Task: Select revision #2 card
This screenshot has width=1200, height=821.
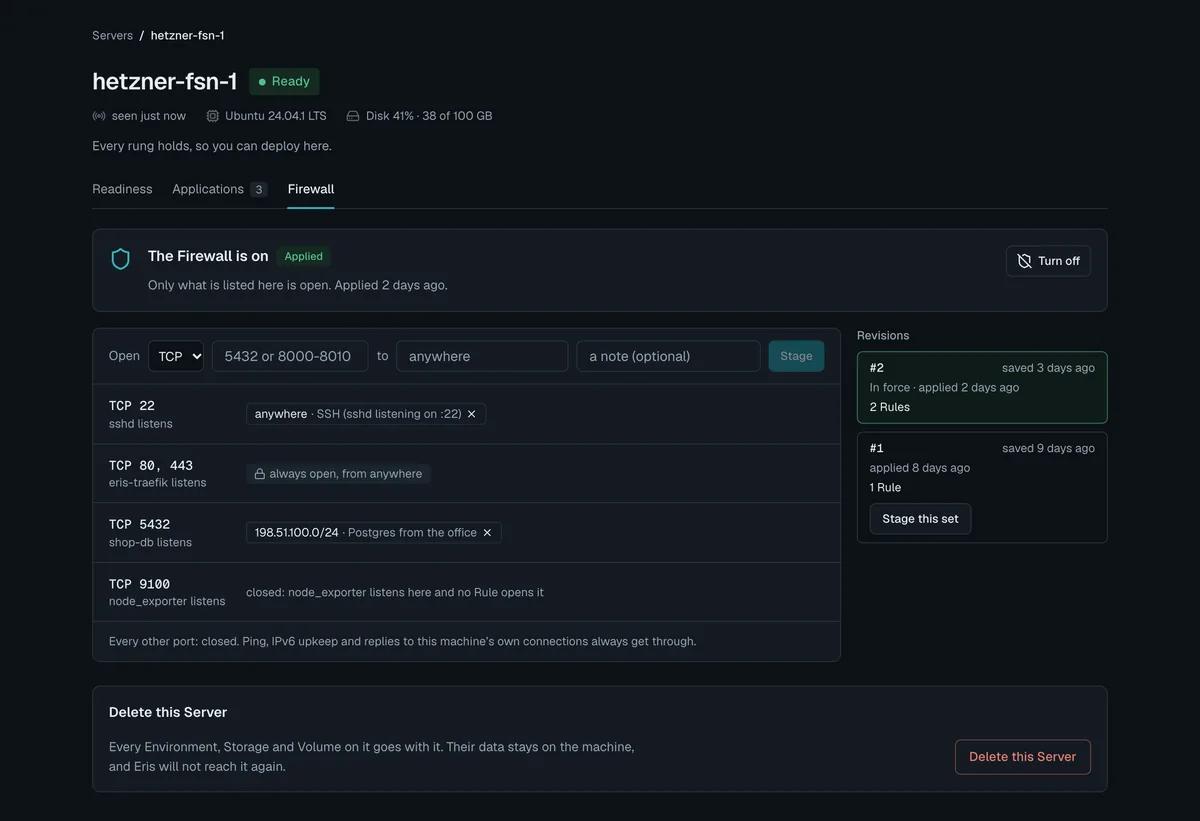Action: click(x=982, y=388)
